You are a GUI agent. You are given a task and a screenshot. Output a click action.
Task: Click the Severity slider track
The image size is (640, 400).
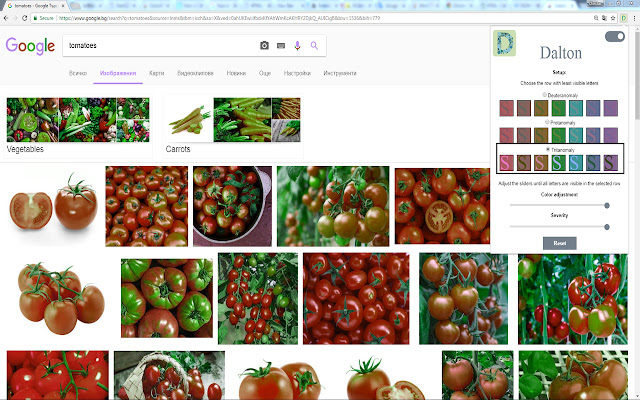click(559, 227)
